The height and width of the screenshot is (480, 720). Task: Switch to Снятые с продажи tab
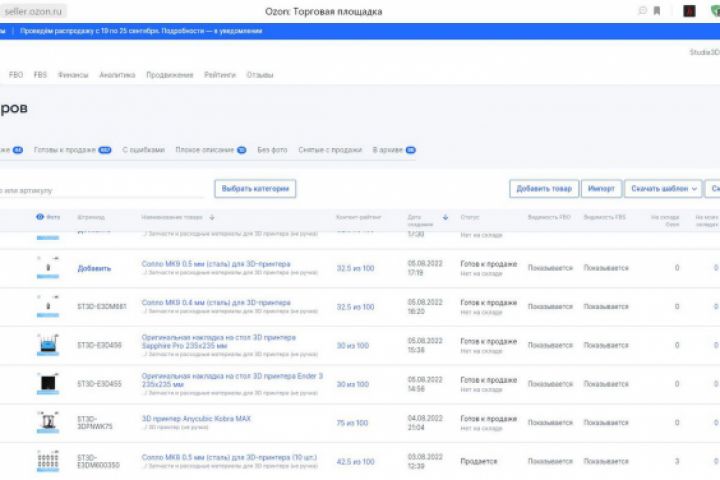pos(330,150)
